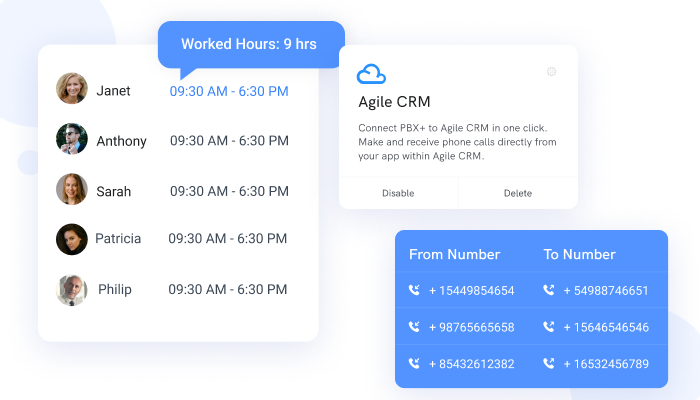Screen dimensions: 700x400
Task: Click Sarah's 09:30 AM - 6:30 PM shift
Action: pos(229,191)
